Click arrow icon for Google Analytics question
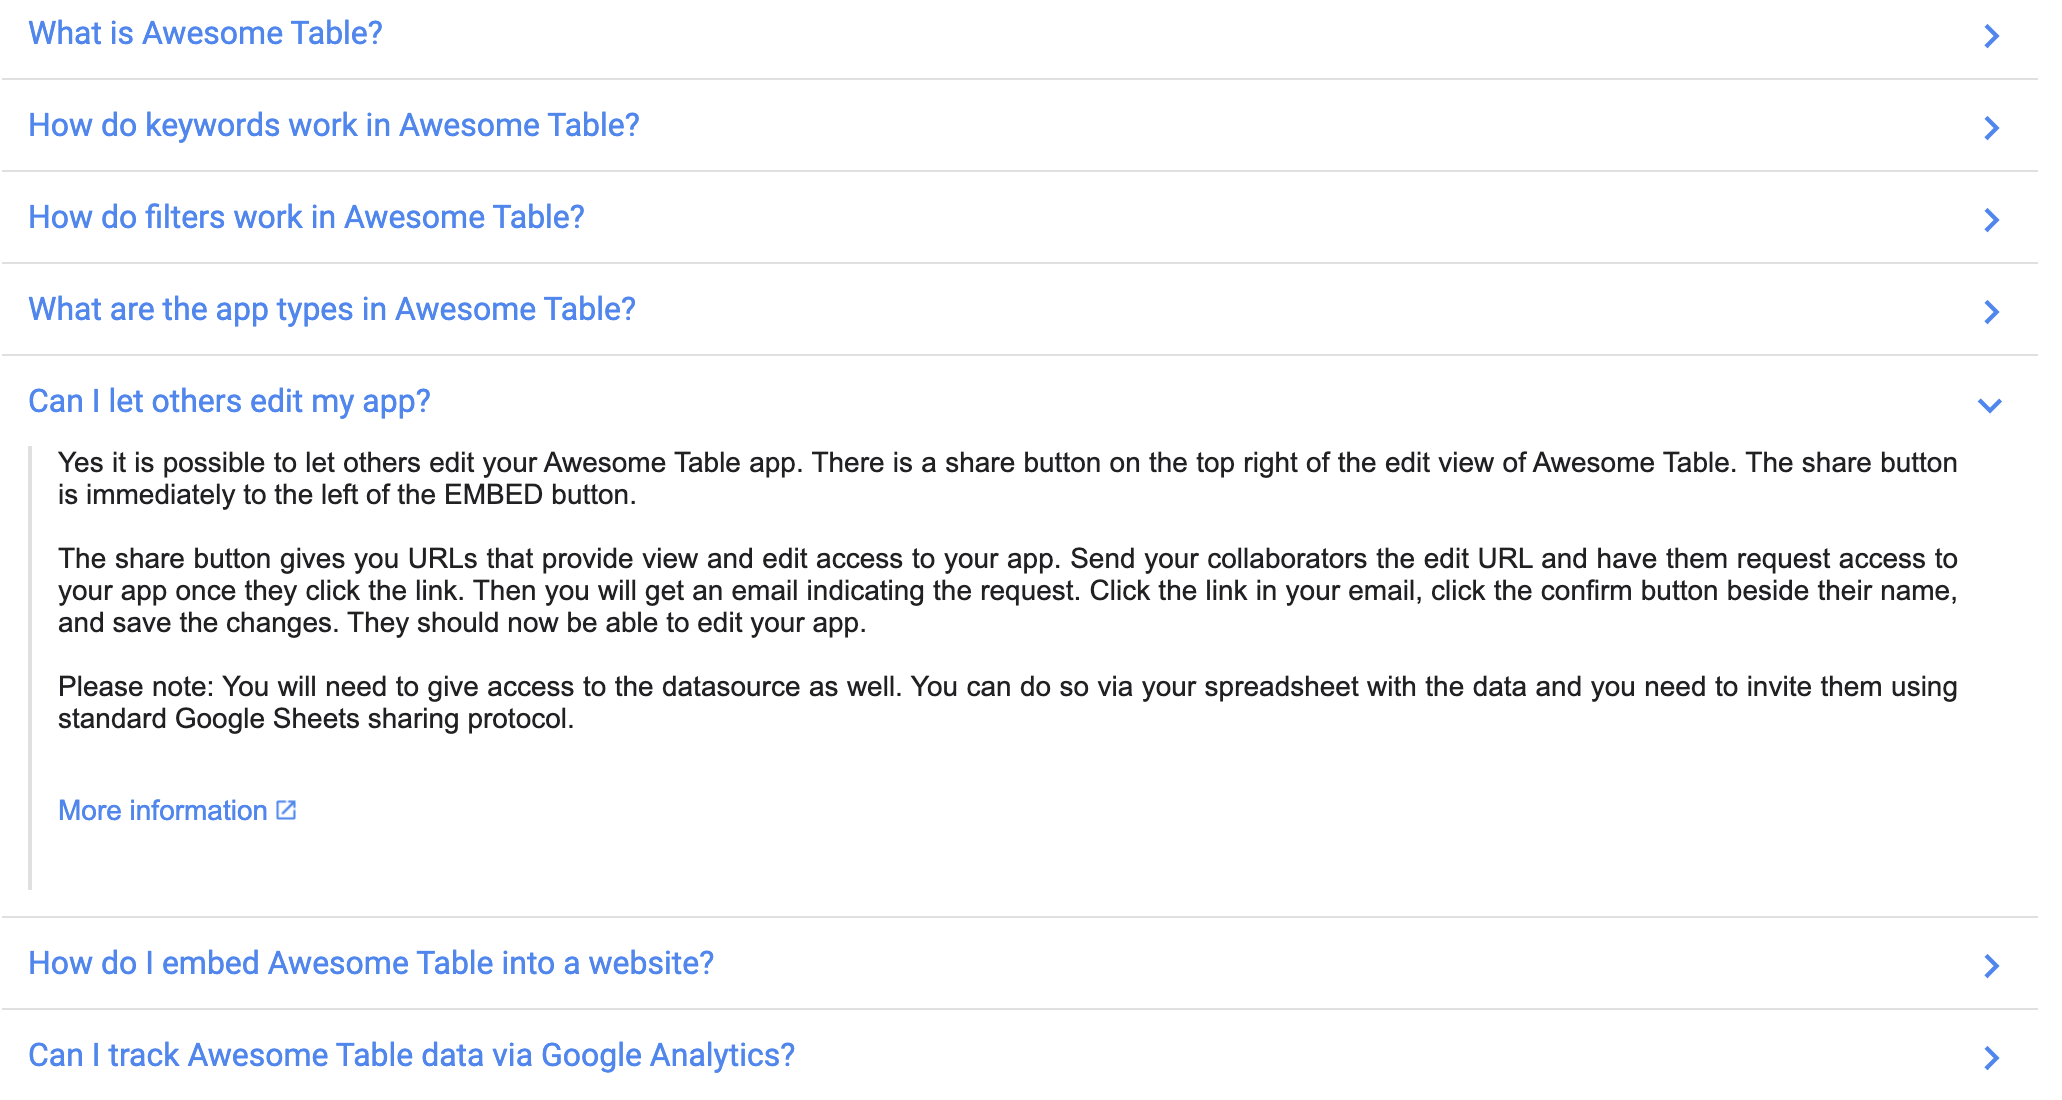This screenshot has width=2062, height=1100. pos(1991,1058)
